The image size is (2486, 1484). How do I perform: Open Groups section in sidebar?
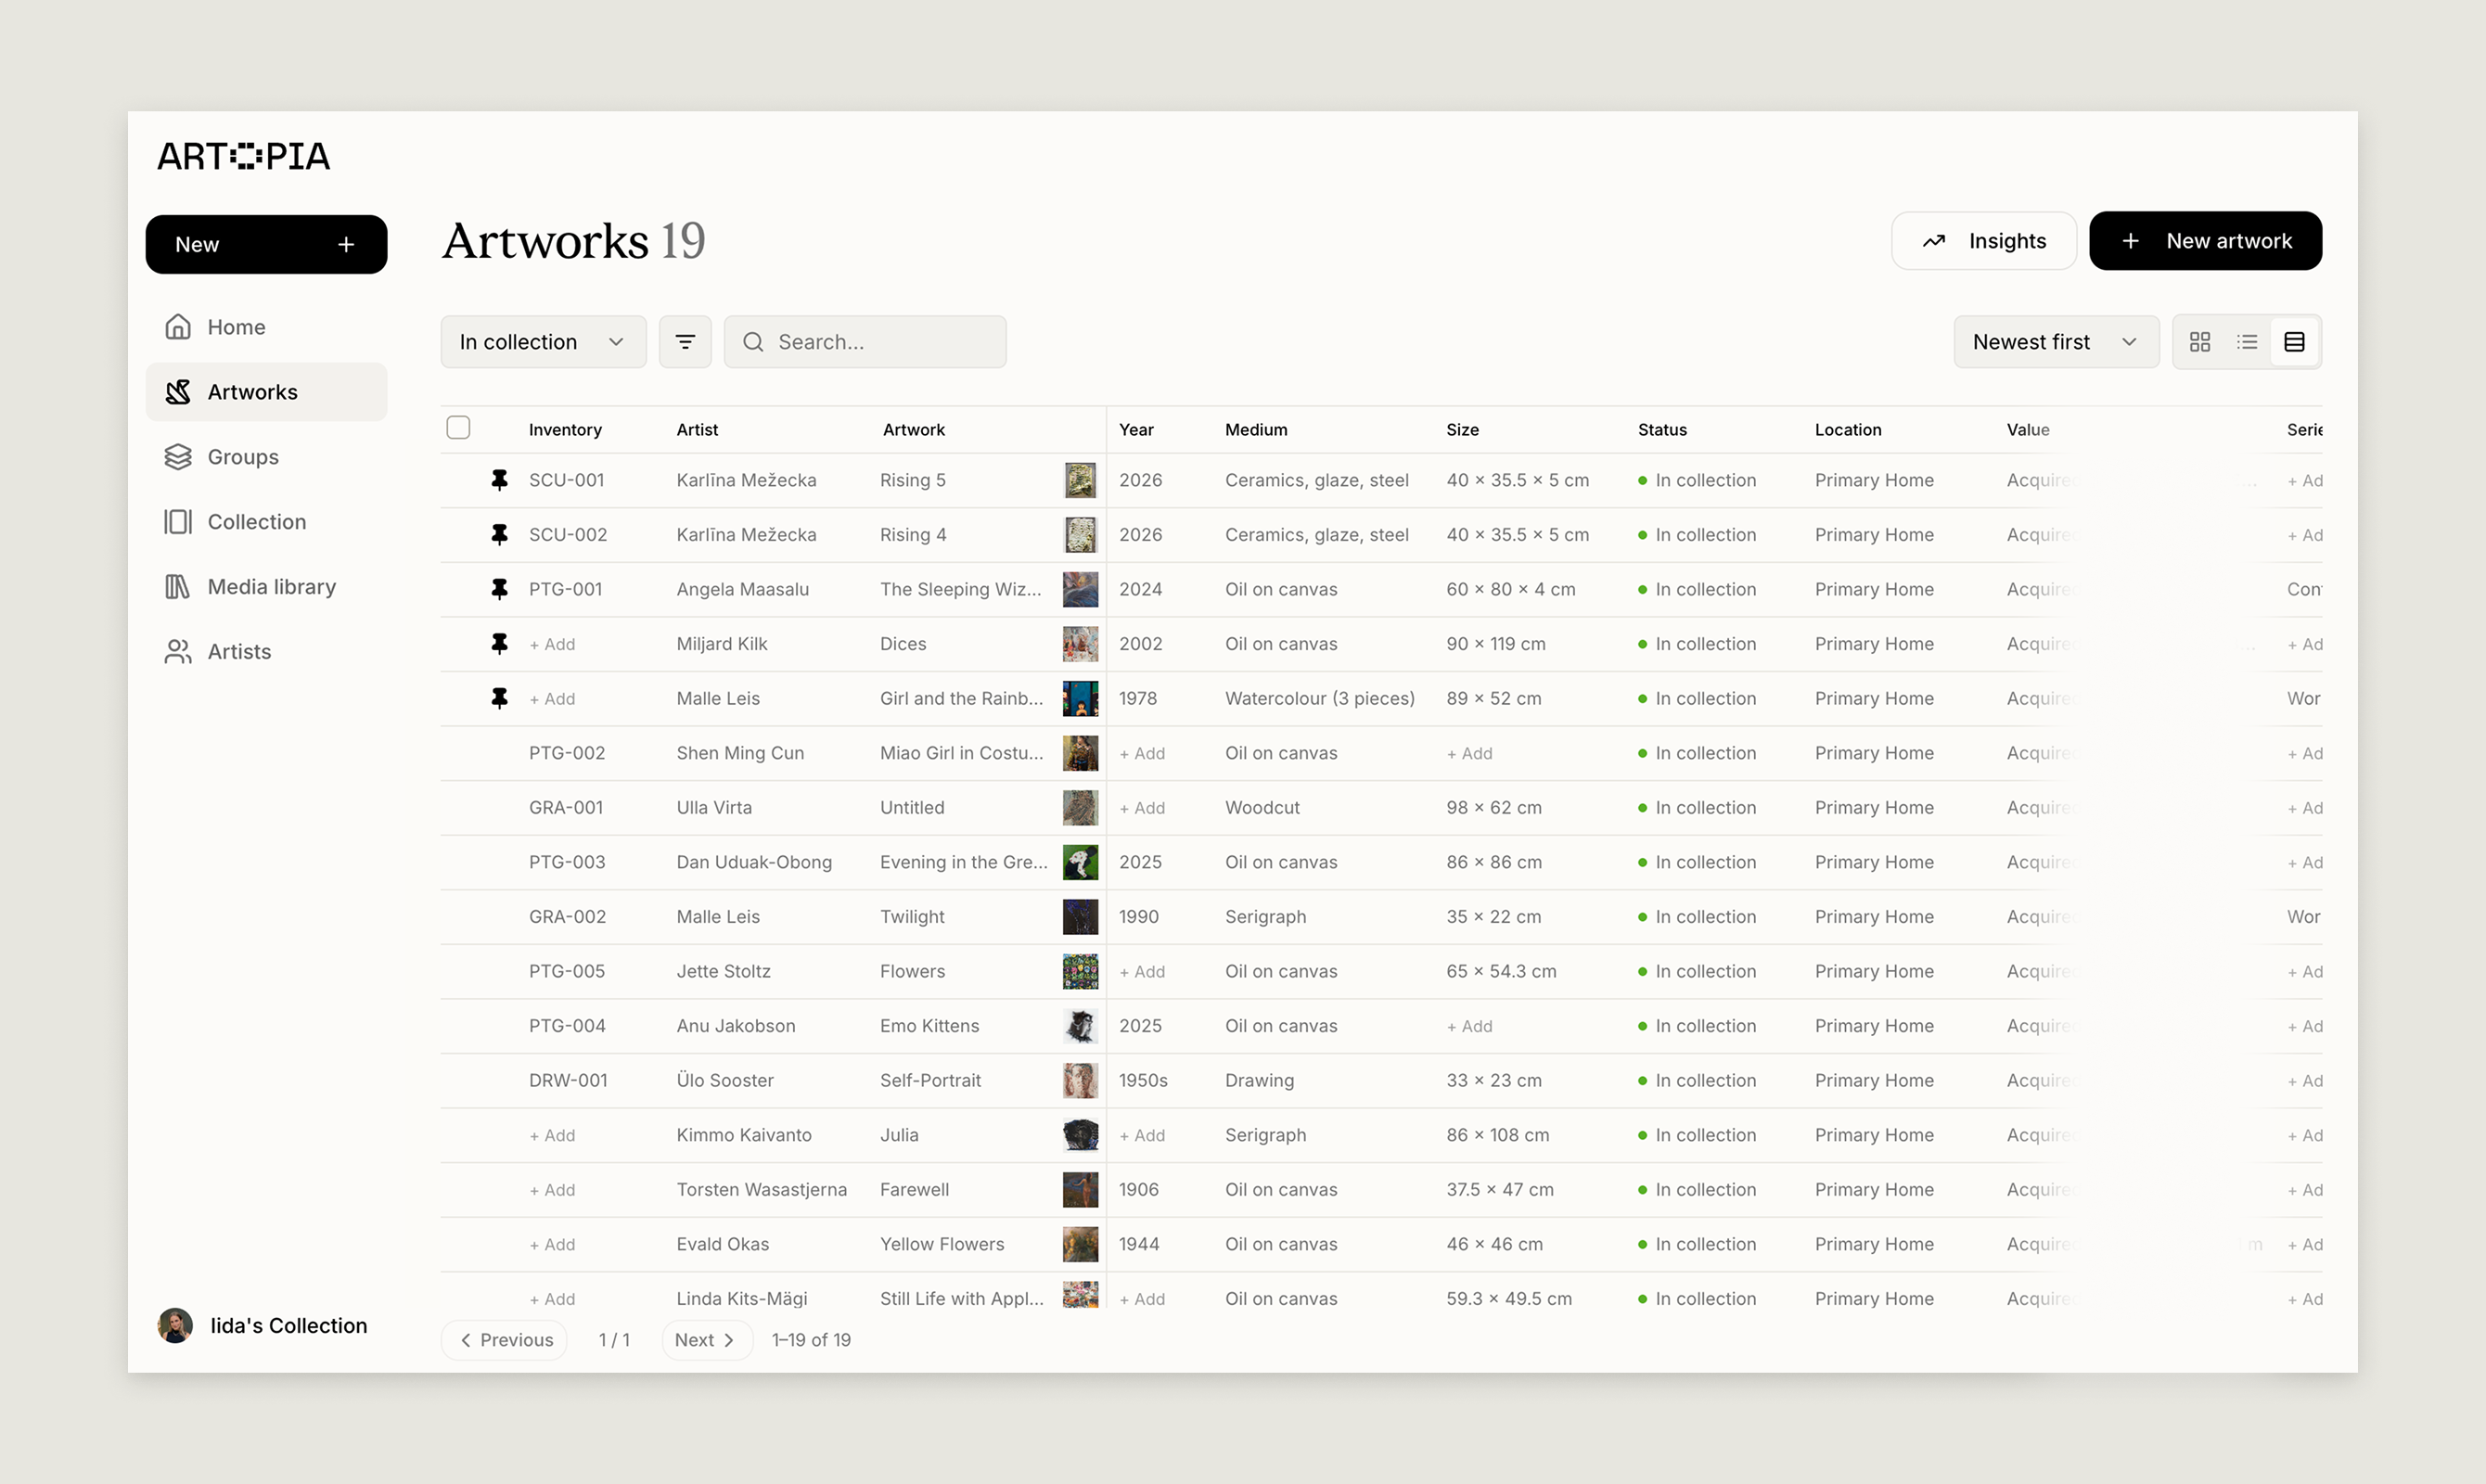click(266, 457)
